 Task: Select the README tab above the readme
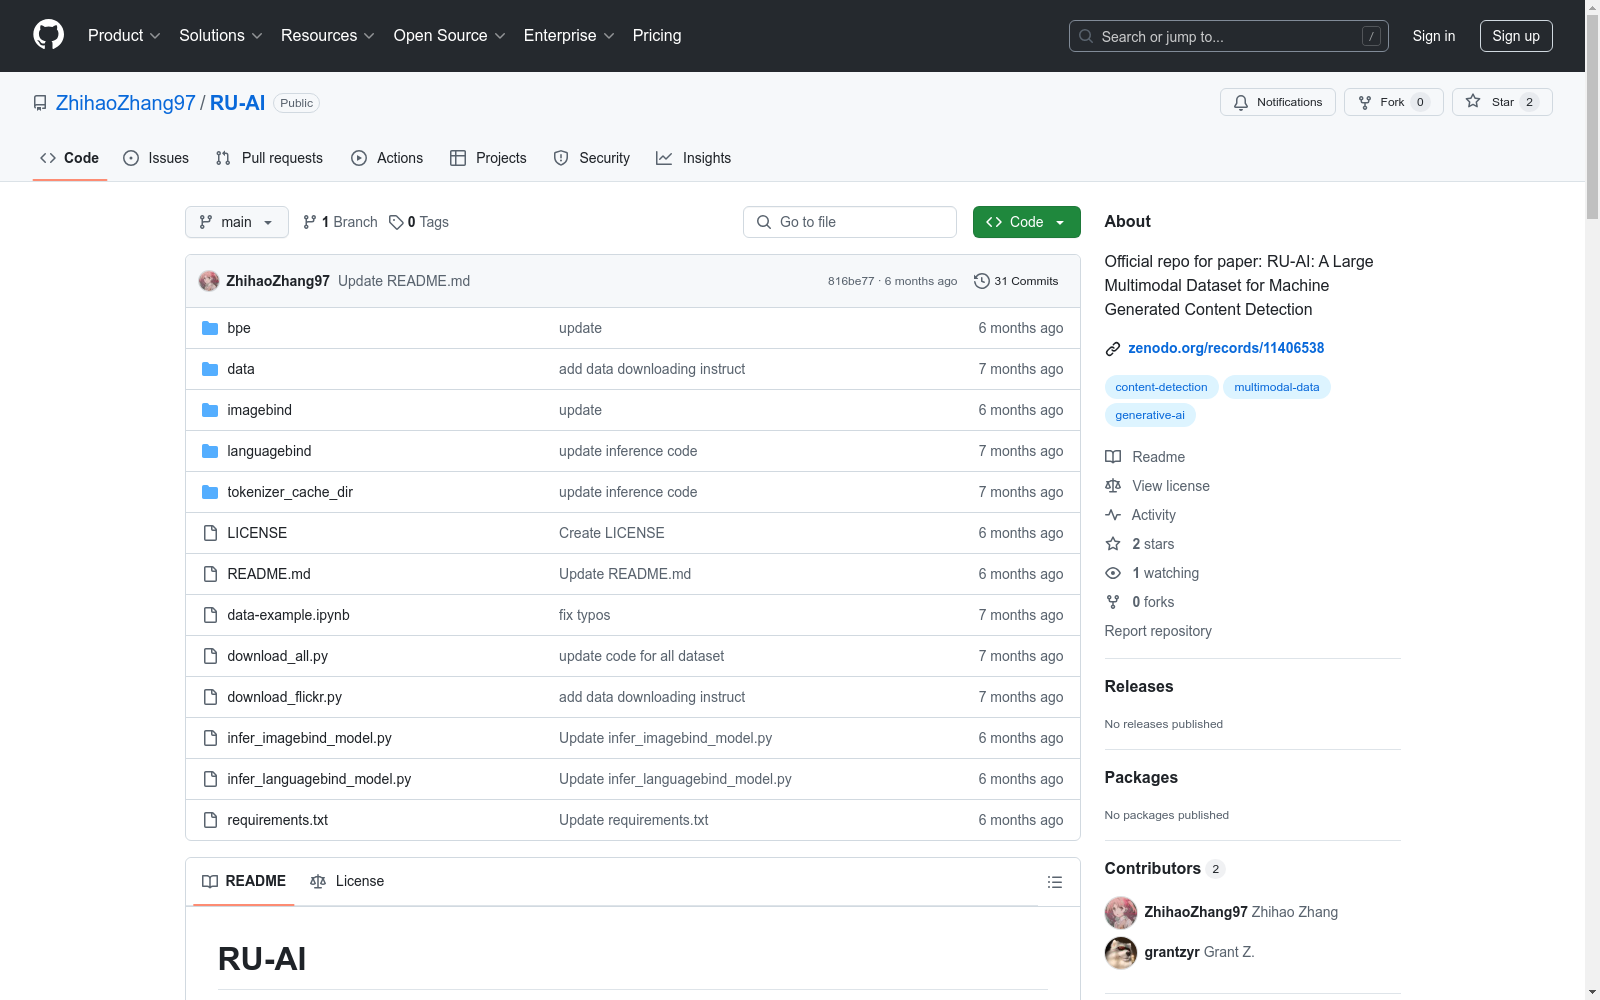coord(244,881)
